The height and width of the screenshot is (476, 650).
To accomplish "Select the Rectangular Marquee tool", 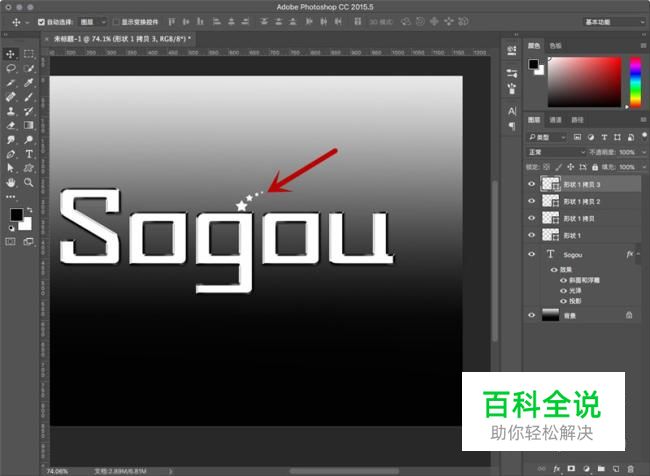I will pyautogui.click(x=29, y=54).
